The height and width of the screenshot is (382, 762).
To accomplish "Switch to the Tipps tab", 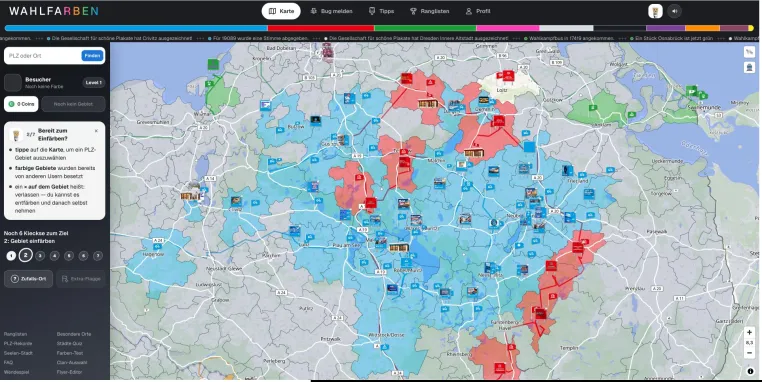I will [x=381, y=11].
